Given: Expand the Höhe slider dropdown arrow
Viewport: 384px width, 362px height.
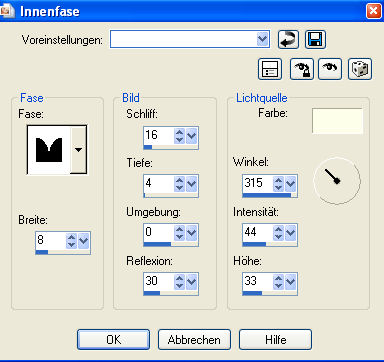Looking at the screenshot, I should point(291,281).
